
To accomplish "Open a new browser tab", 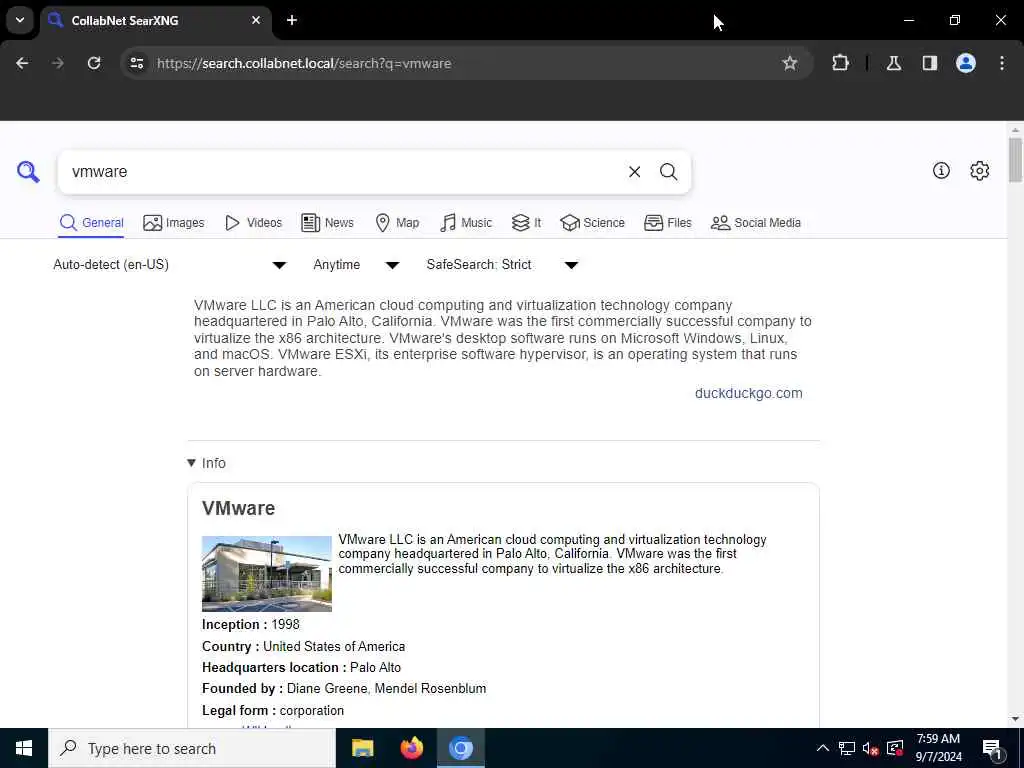I will click(292, 20).
